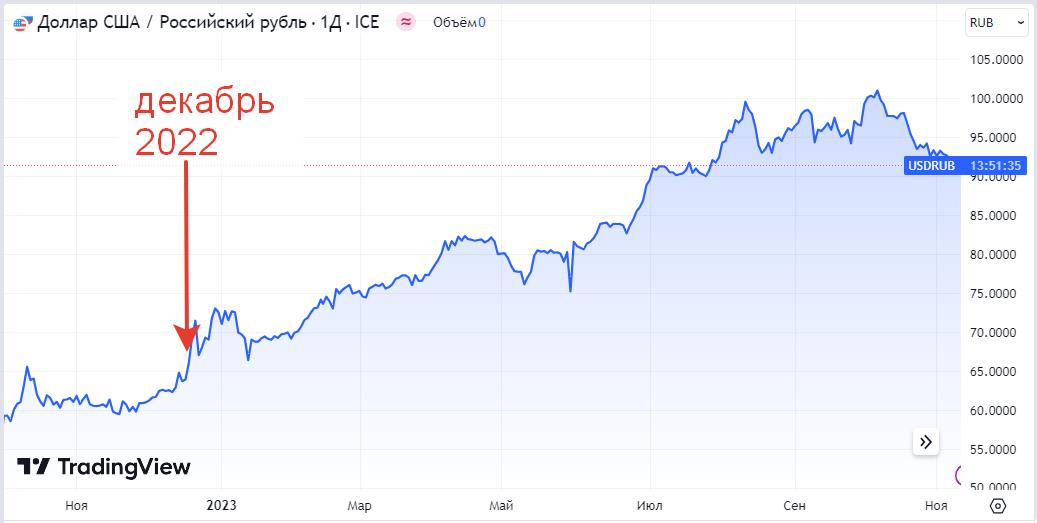The image size is (1037, 523).
Task: Click the TradingView logo
Action: pos(104,467)
